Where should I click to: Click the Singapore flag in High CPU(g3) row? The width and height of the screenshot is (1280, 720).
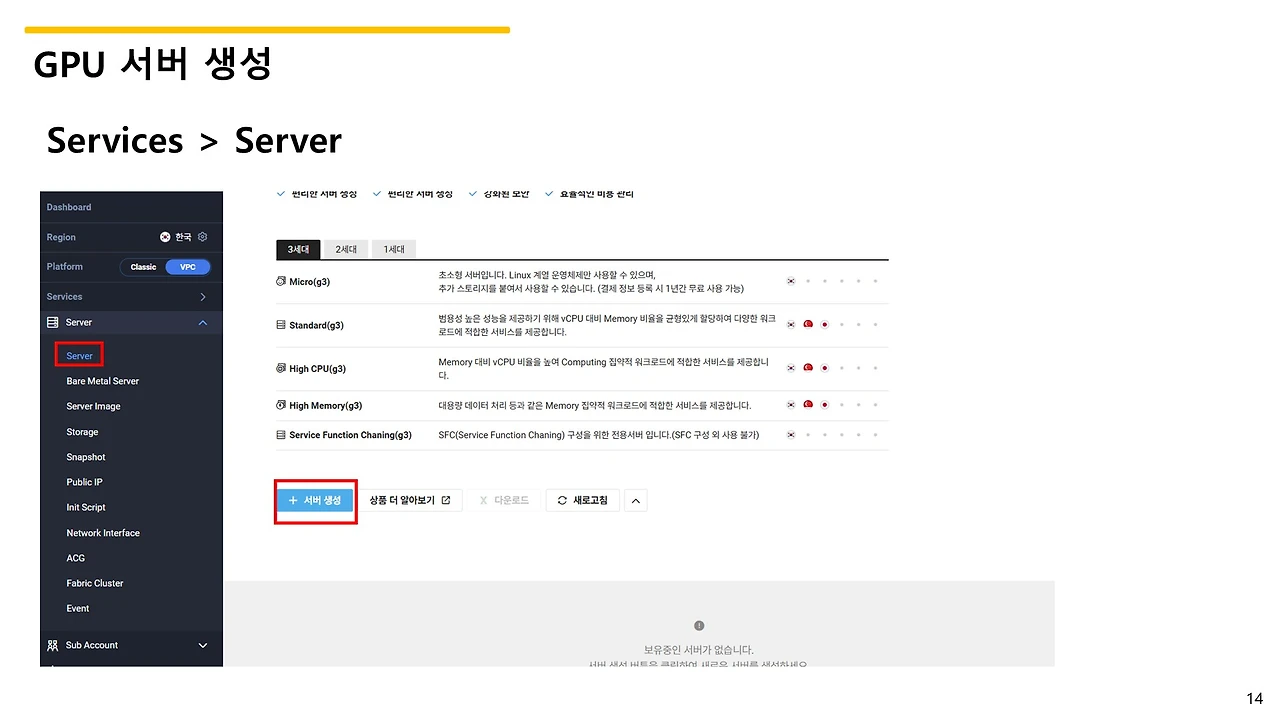tap(808, 368)
